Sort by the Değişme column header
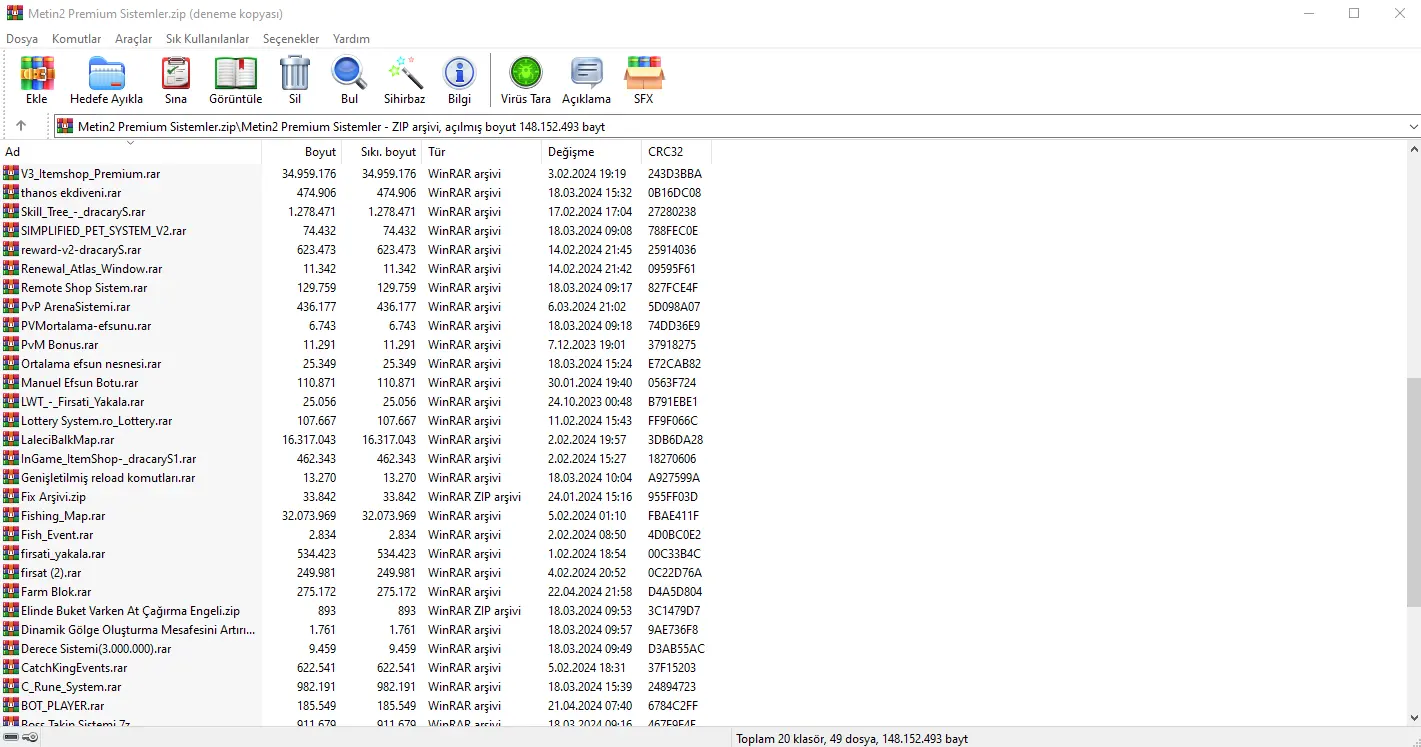Image resolution: width=1421 pixels, height=747 pixels. coord(591,152)
